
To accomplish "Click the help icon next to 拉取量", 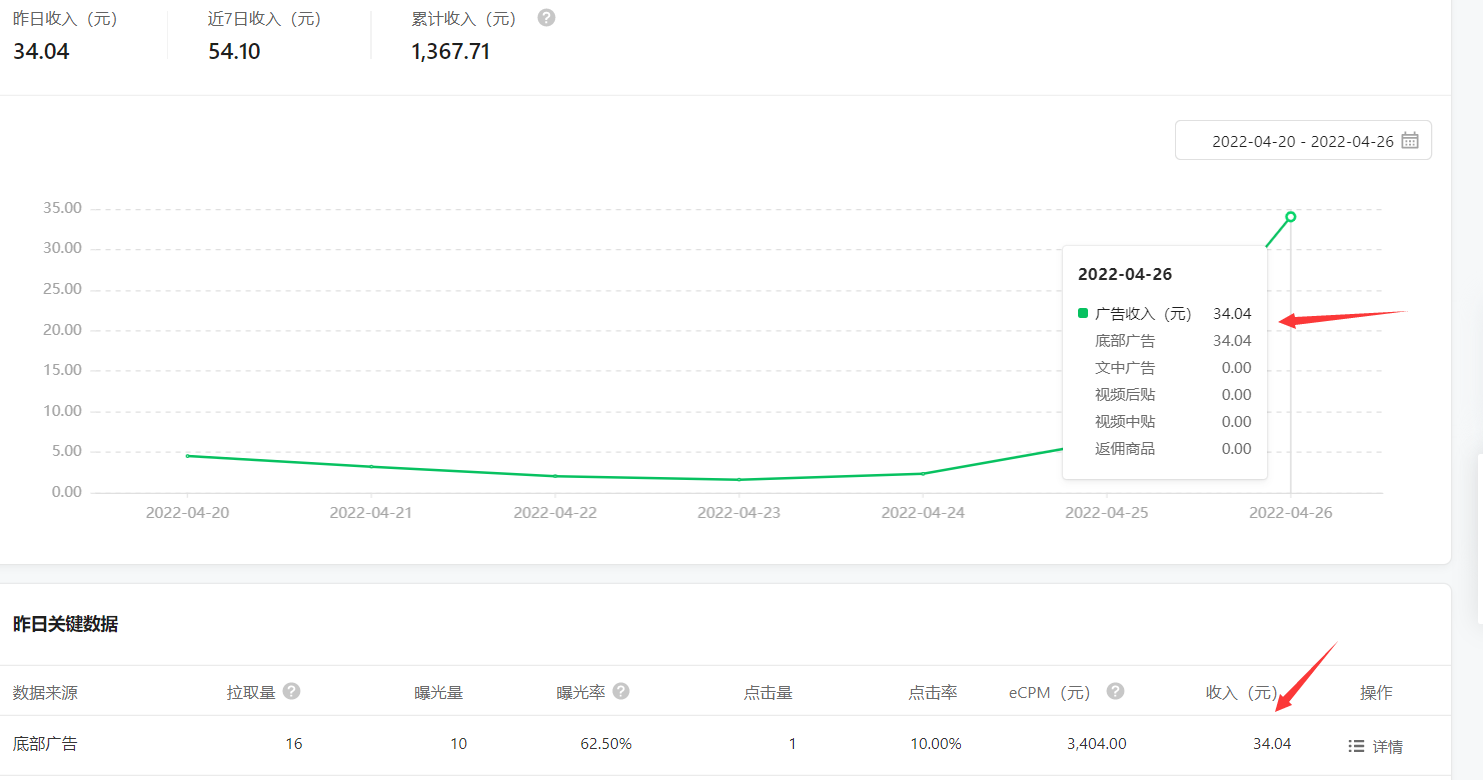I will [x=291, y=691].
